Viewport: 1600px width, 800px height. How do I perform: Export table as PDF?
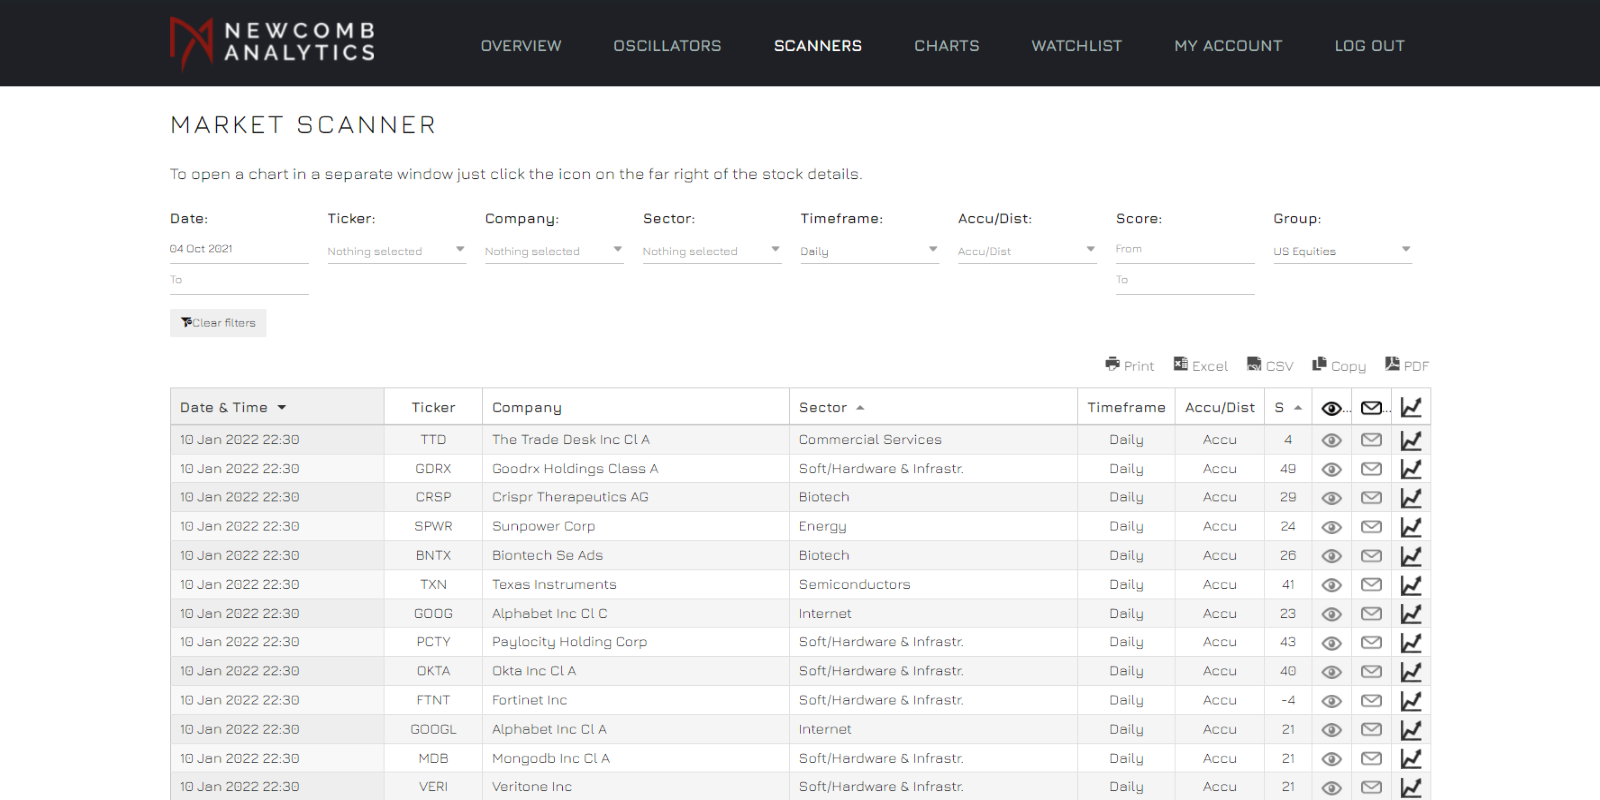(x=1407, y=365)
